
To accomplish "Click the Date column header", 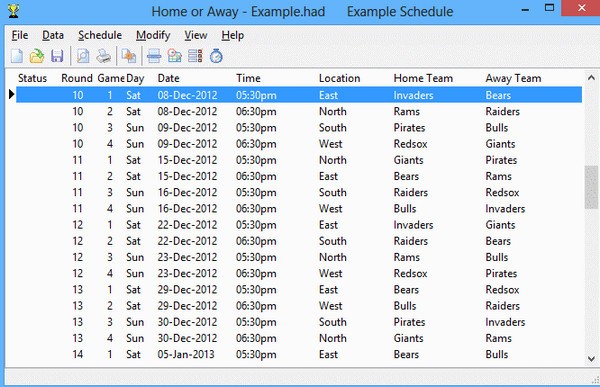I will (x=168, y=78).
